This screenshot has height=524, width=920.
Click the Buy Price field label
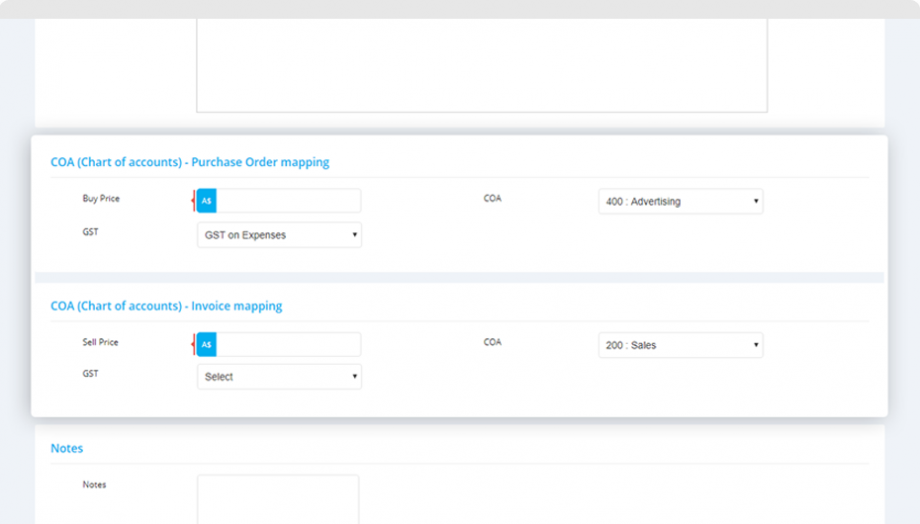point(101,199)
